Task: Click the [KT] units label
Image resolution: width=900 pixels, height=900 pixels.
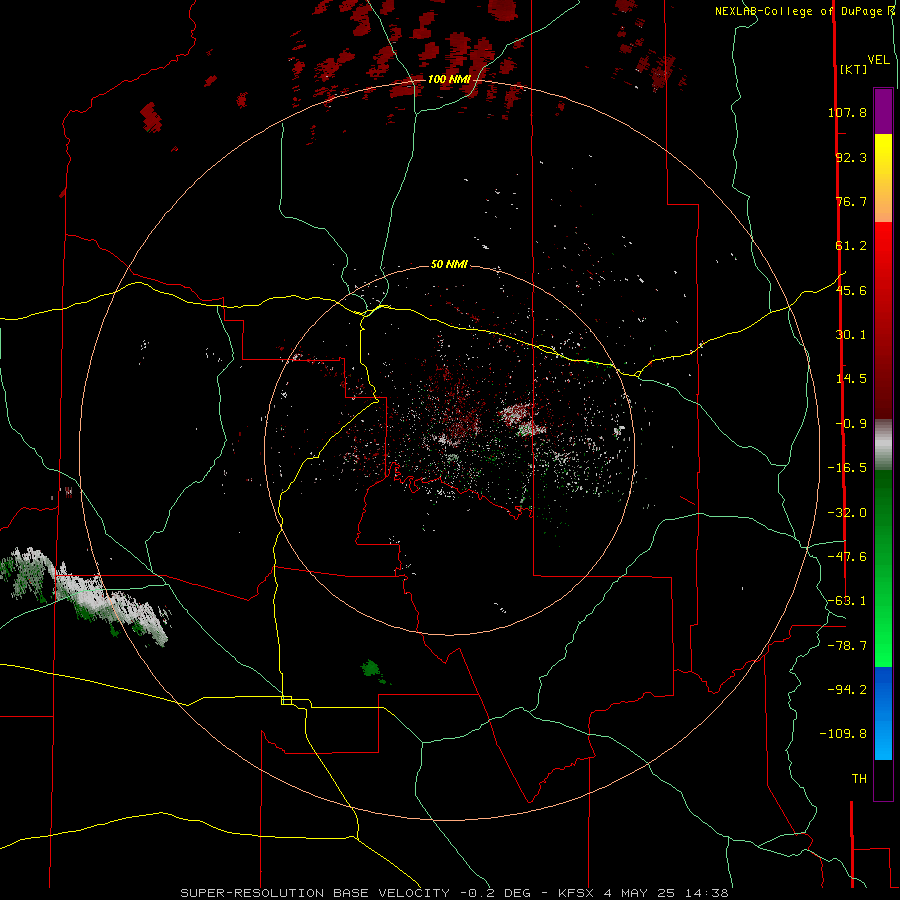Action: tap(853, 69)
